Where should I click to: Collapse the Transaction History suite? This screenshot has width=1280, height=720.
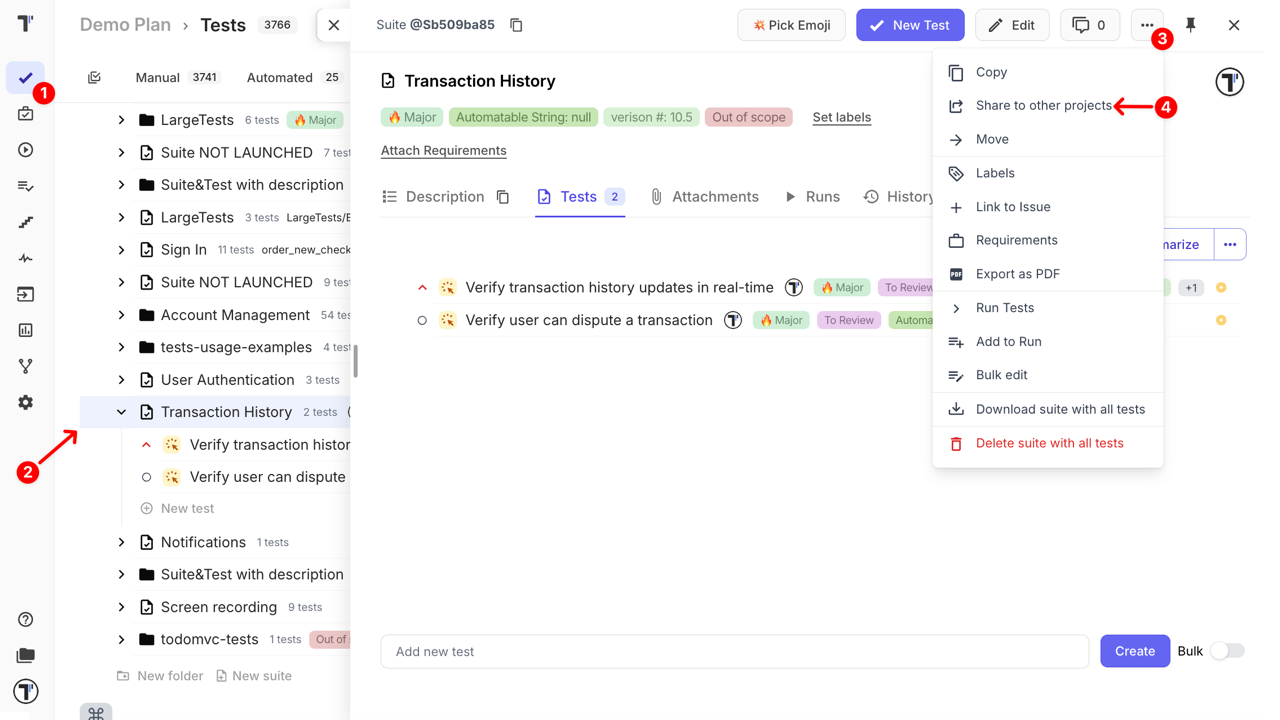point(121,411)
